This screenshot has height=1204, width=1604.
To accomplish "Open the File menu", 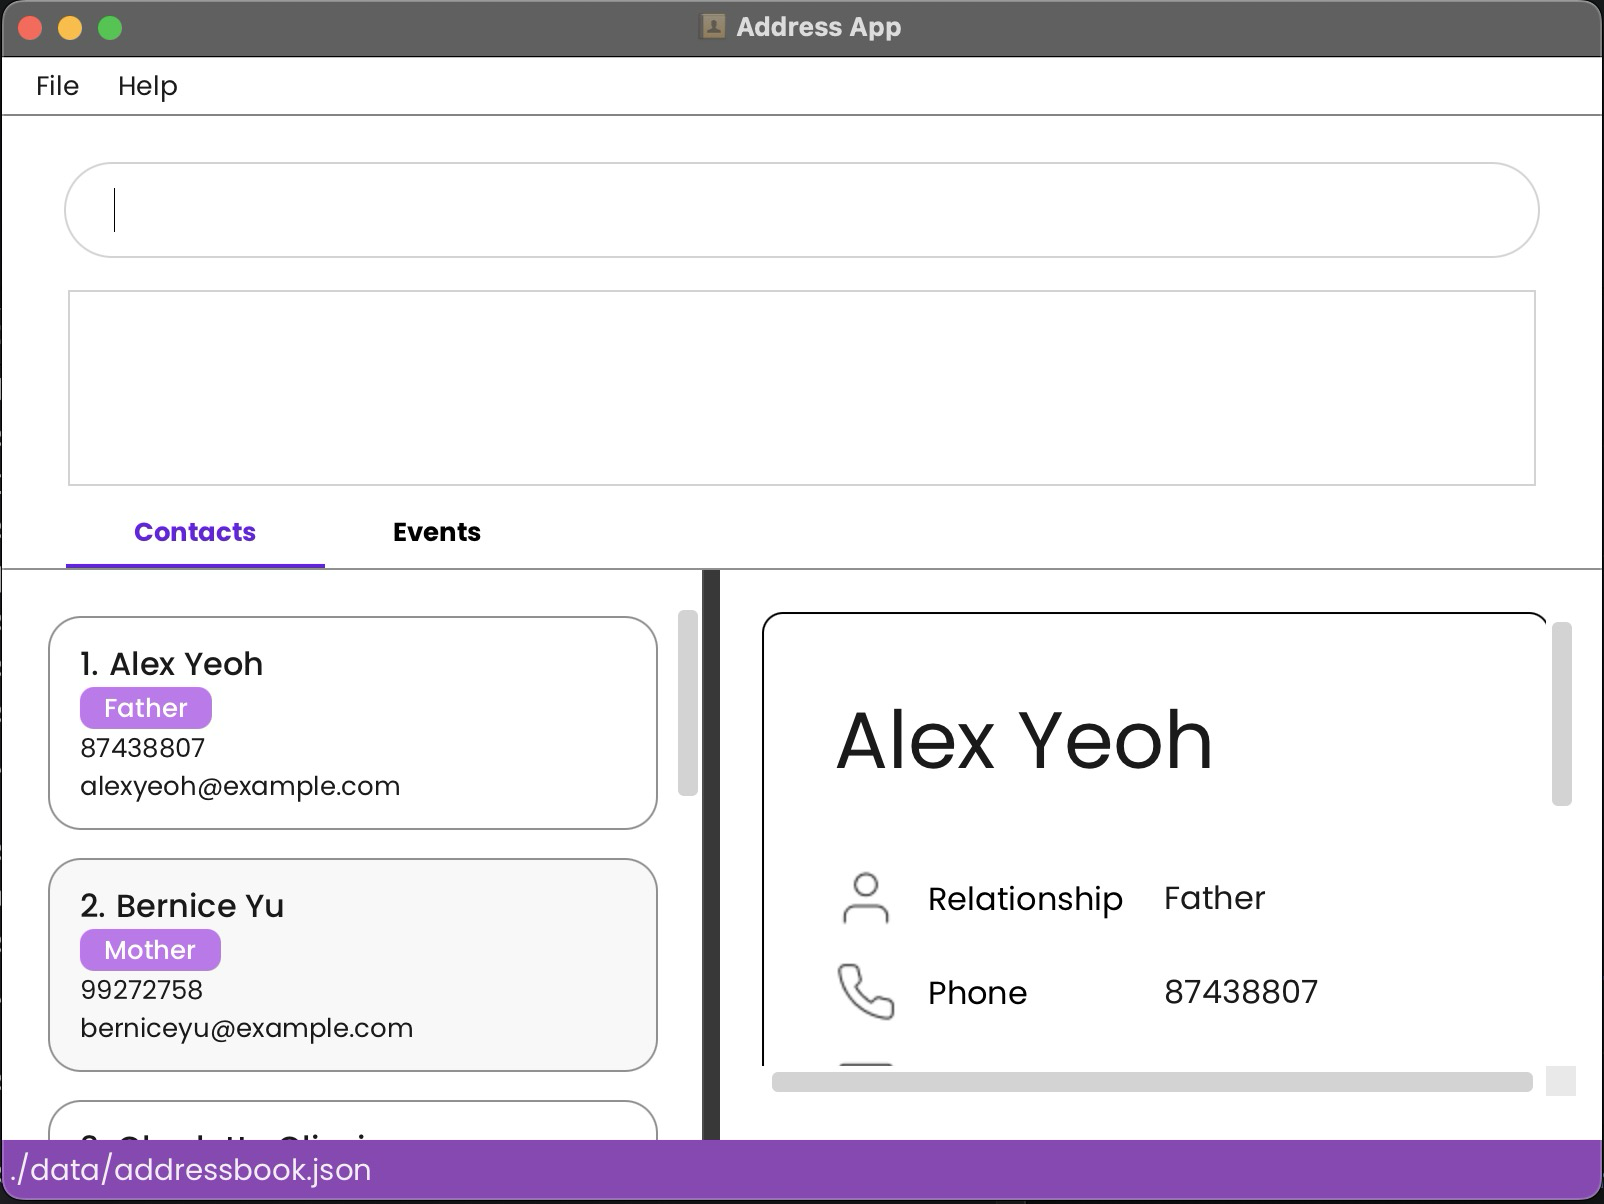I will 57,86.
